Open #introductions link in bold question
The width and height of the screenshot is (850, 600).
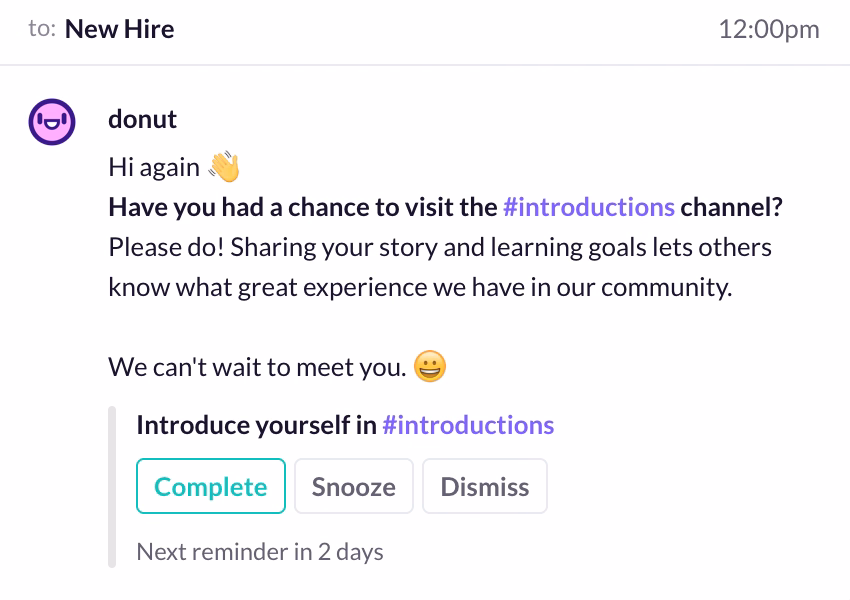pos(589,207)
